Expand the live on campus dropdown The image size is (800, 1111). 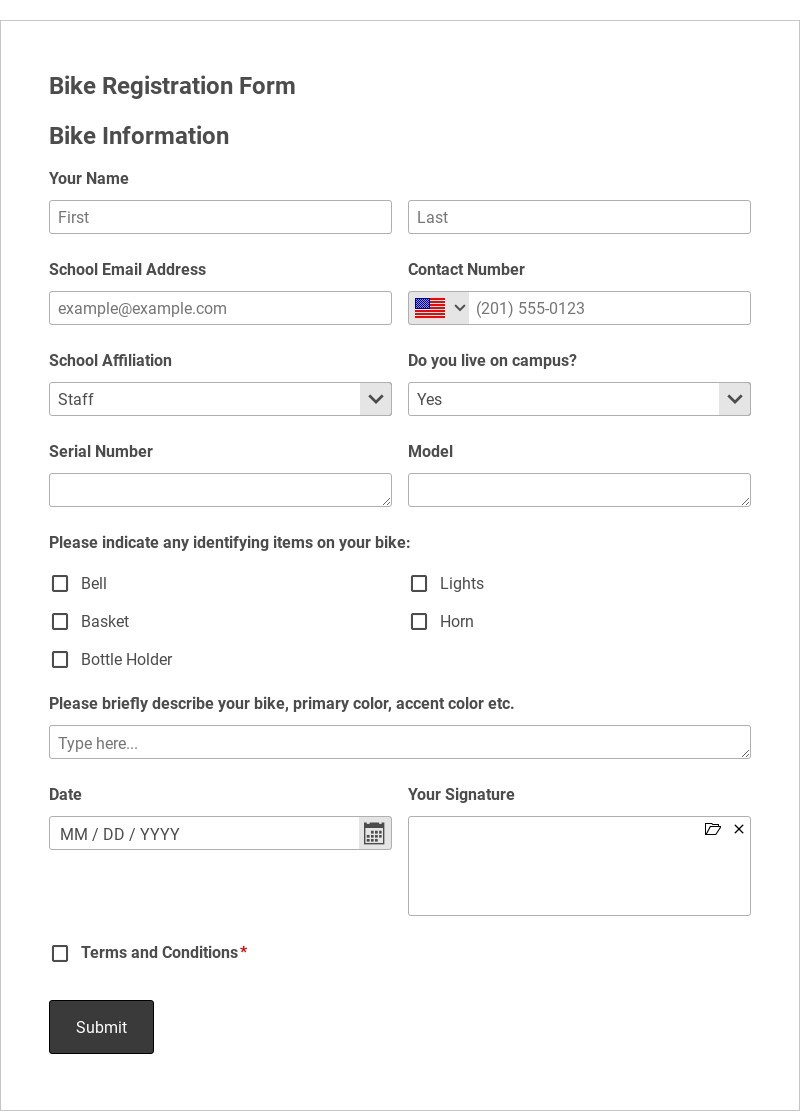coord(579,399)
